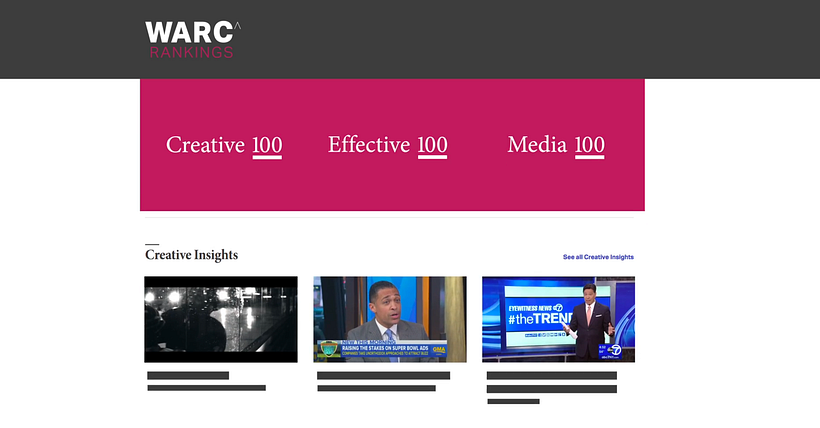Click the WARC Rankings logo
The image size is (820, 428).
coord(193,40)
